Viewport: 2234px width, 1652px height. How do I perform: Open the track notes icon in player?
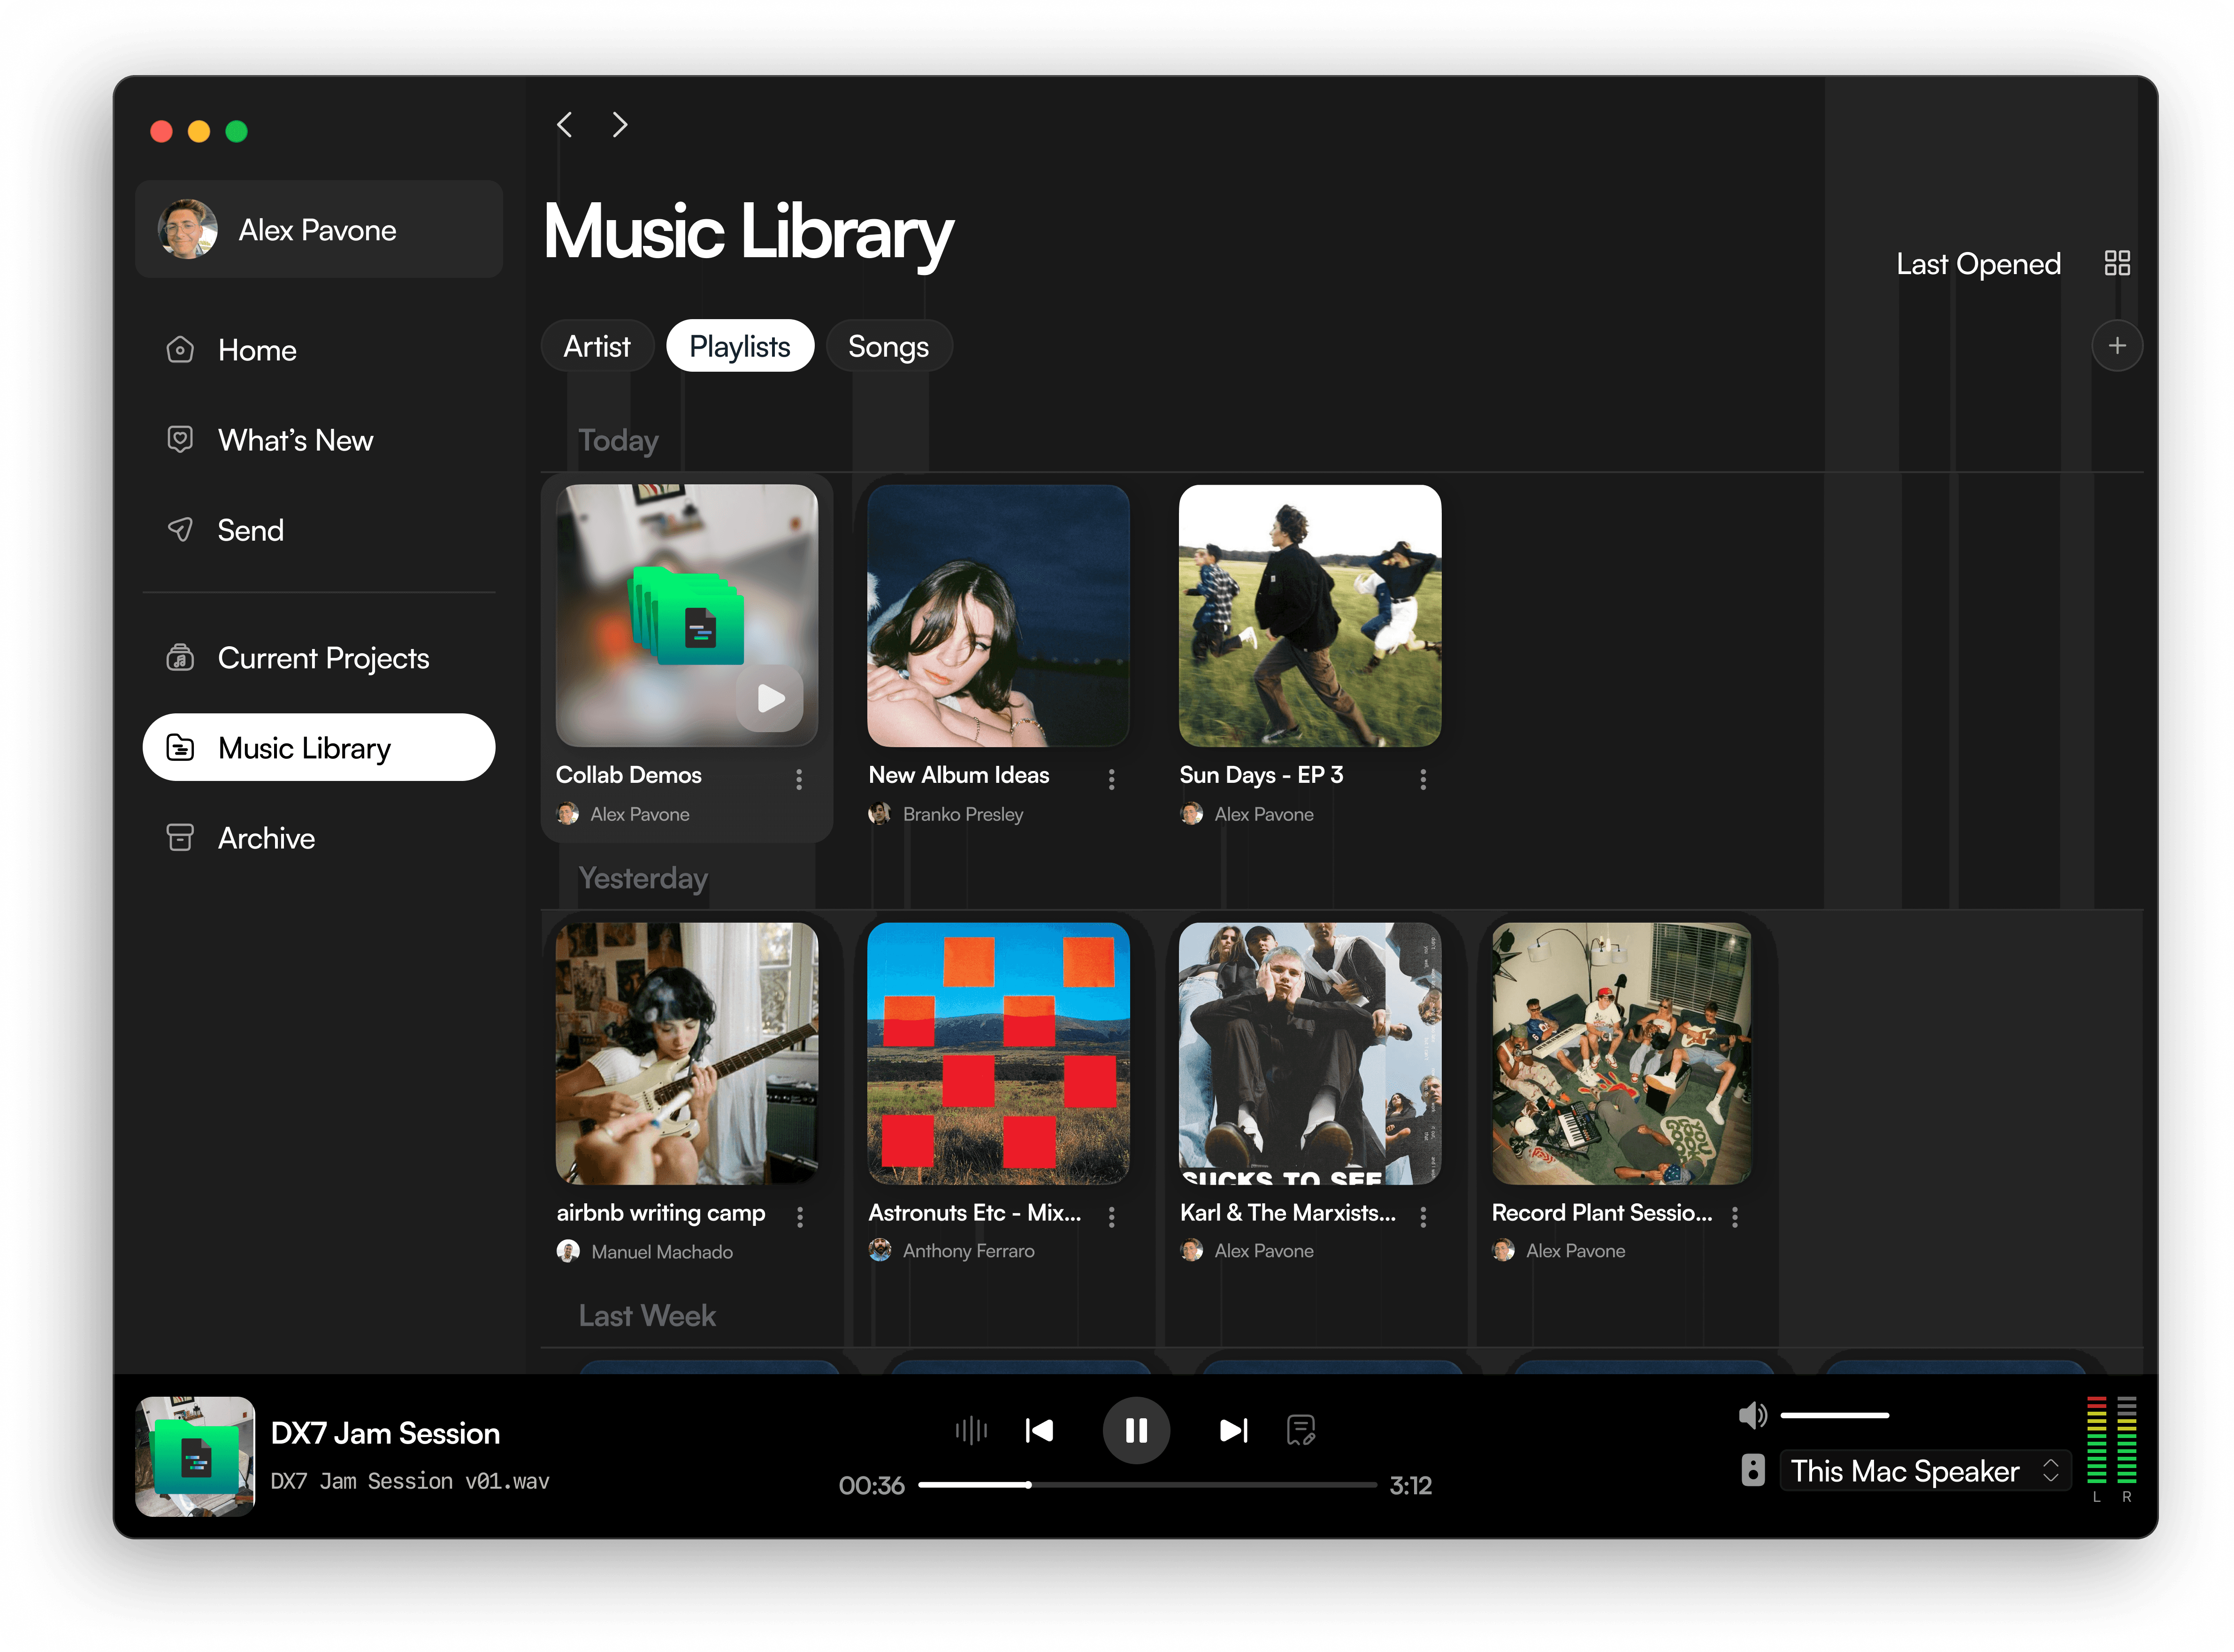pyautogui.click(x=1300, y=1430)
